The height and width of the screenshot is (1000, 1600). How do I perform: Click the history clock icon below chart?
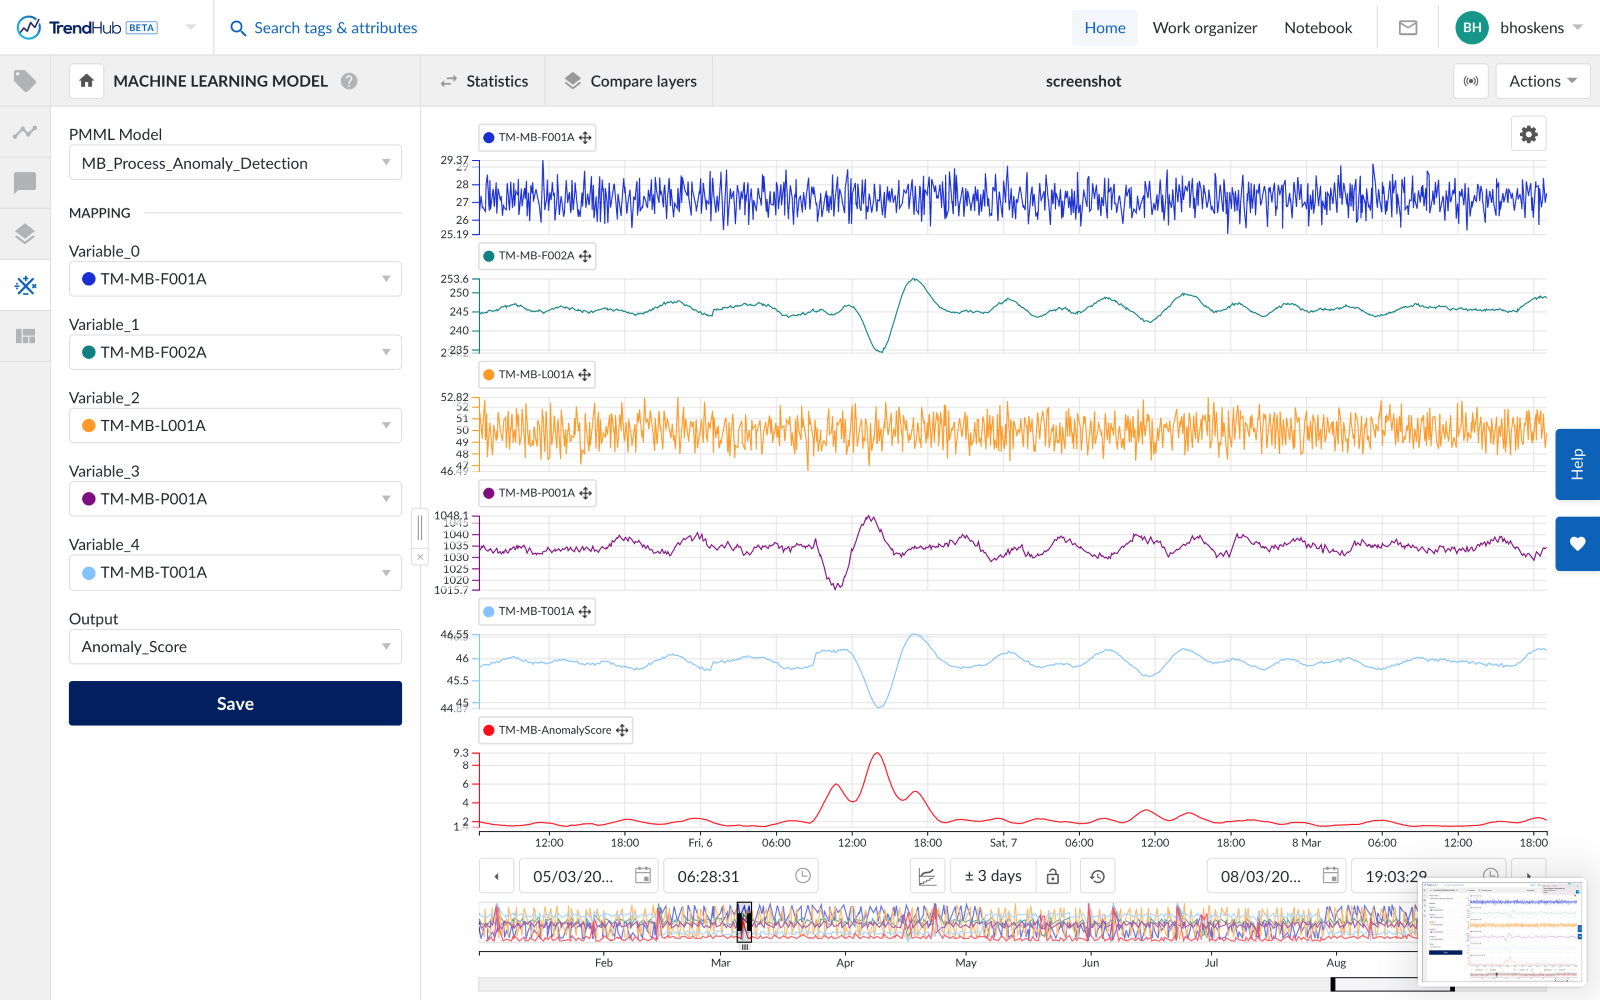click(x=1097, y=876)
